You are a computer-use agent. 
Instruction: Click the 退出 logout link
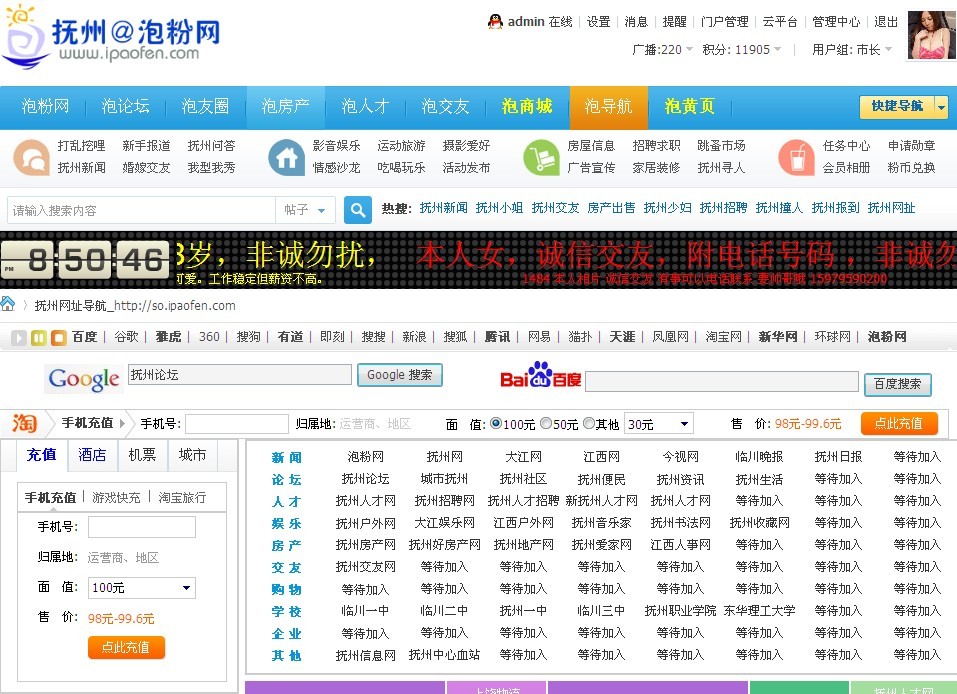(886, 21)
